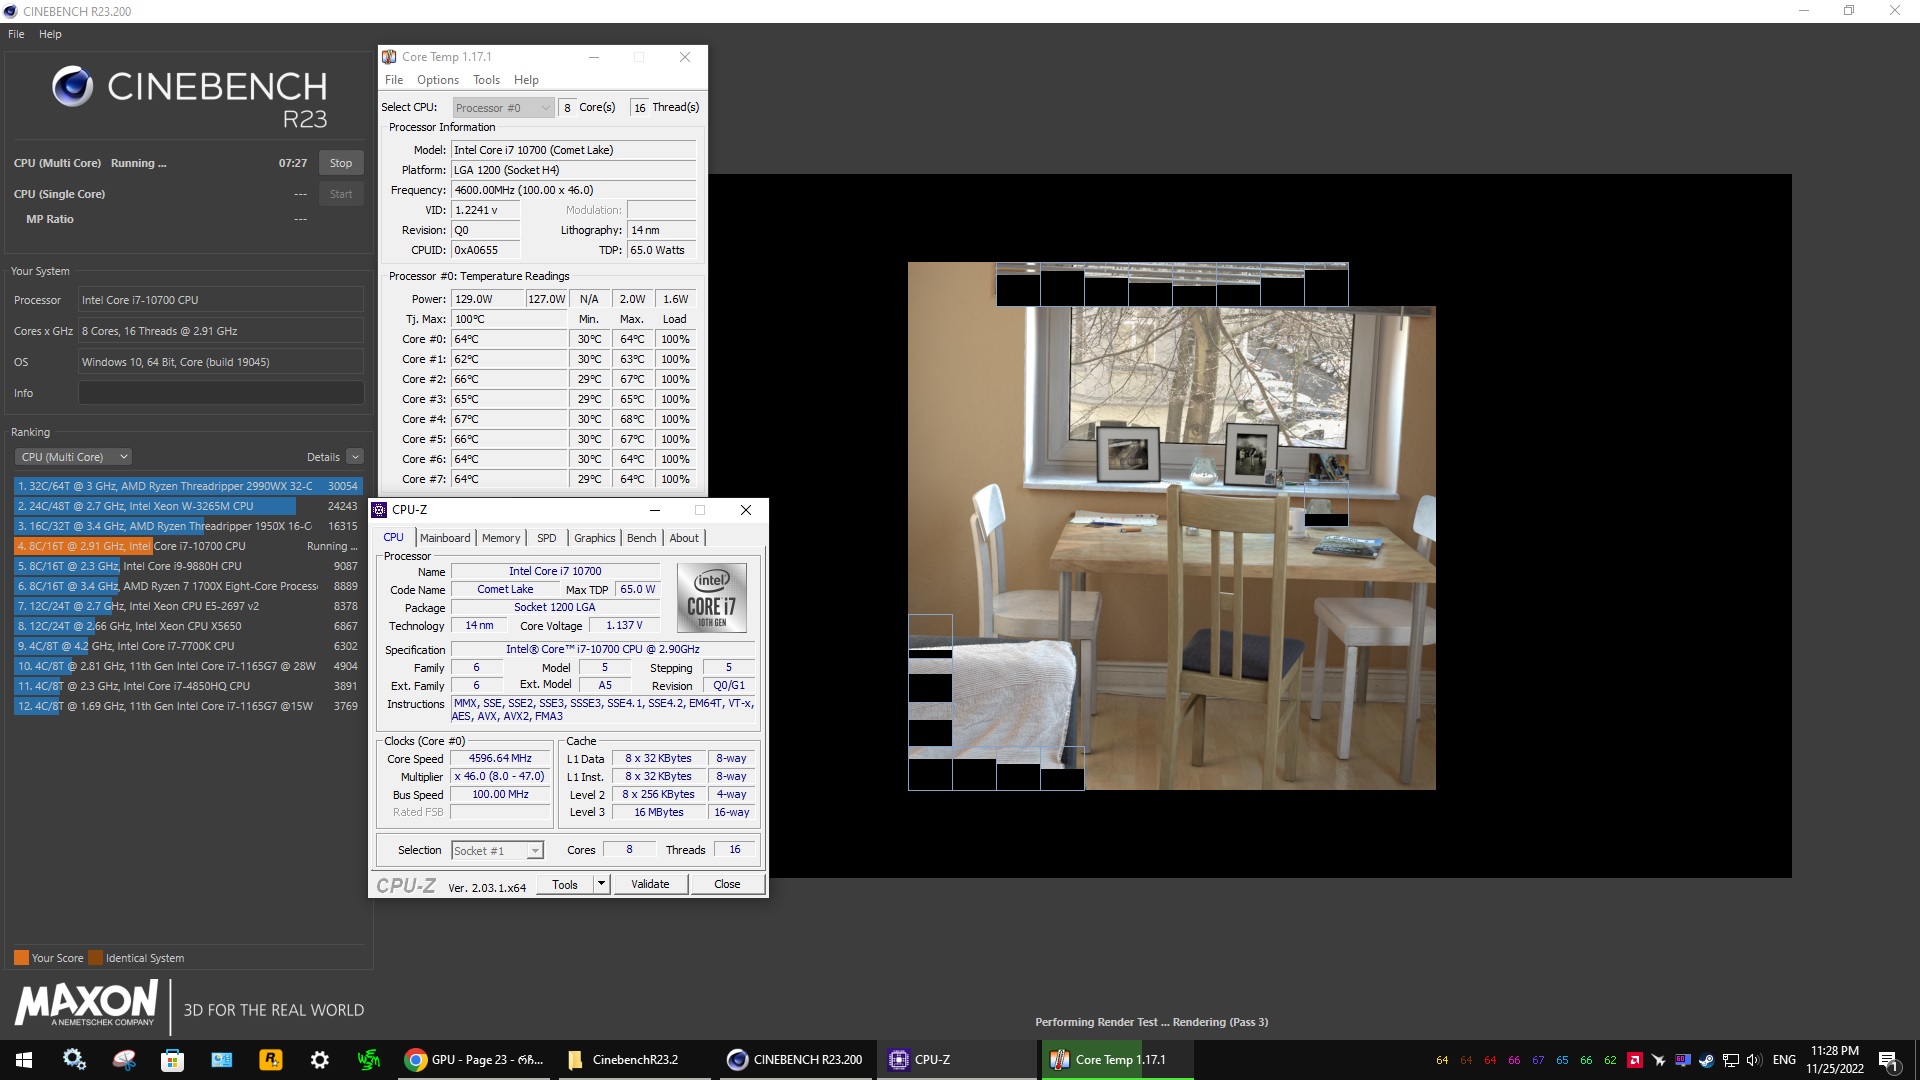
Task: Launch Rockstar Games Launcher from taskbar
Action: tap(270, 1060)
